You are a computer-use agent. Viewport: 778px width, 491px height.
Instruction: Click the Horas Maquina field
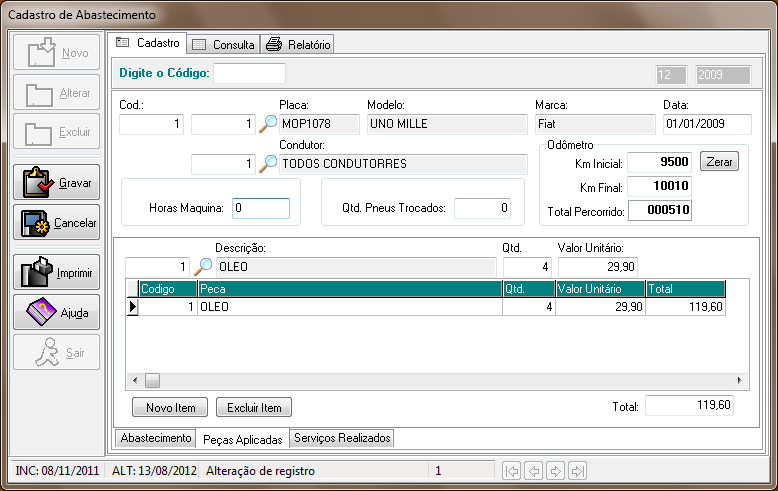pos(260,208)
